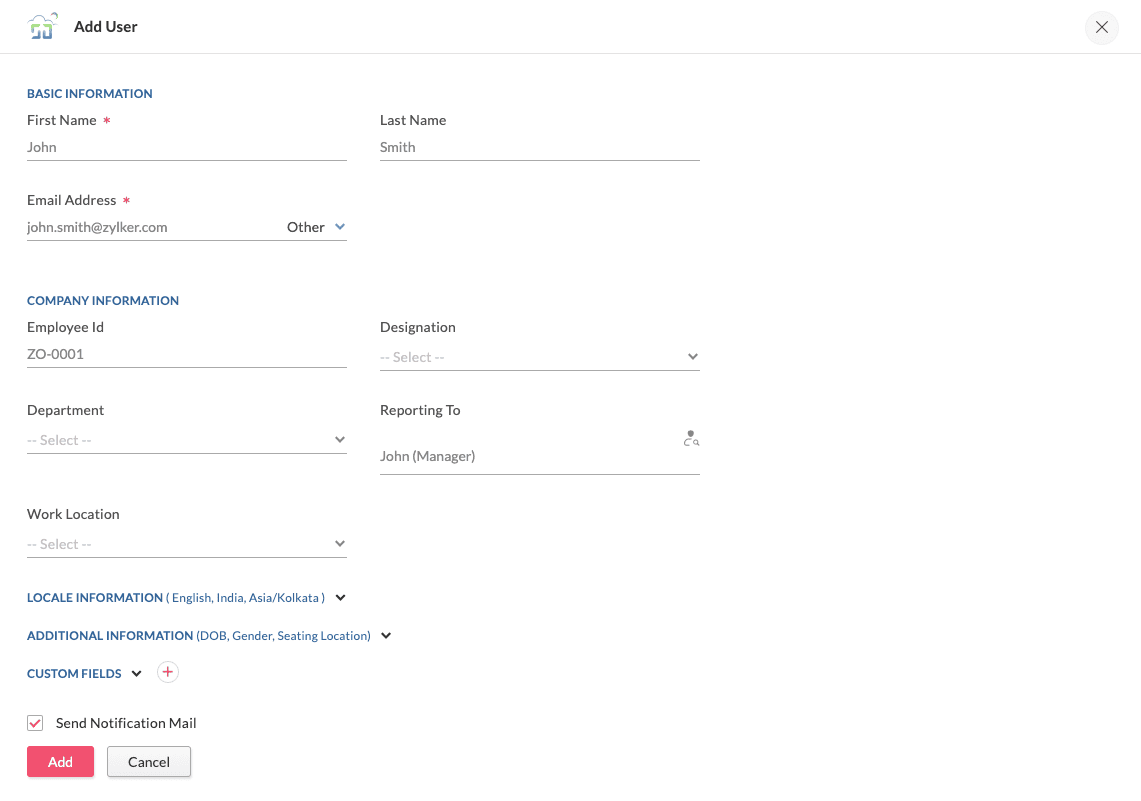Click the First Name input field
Viewport: 1141px width, 801px height.
pos(186,147)
